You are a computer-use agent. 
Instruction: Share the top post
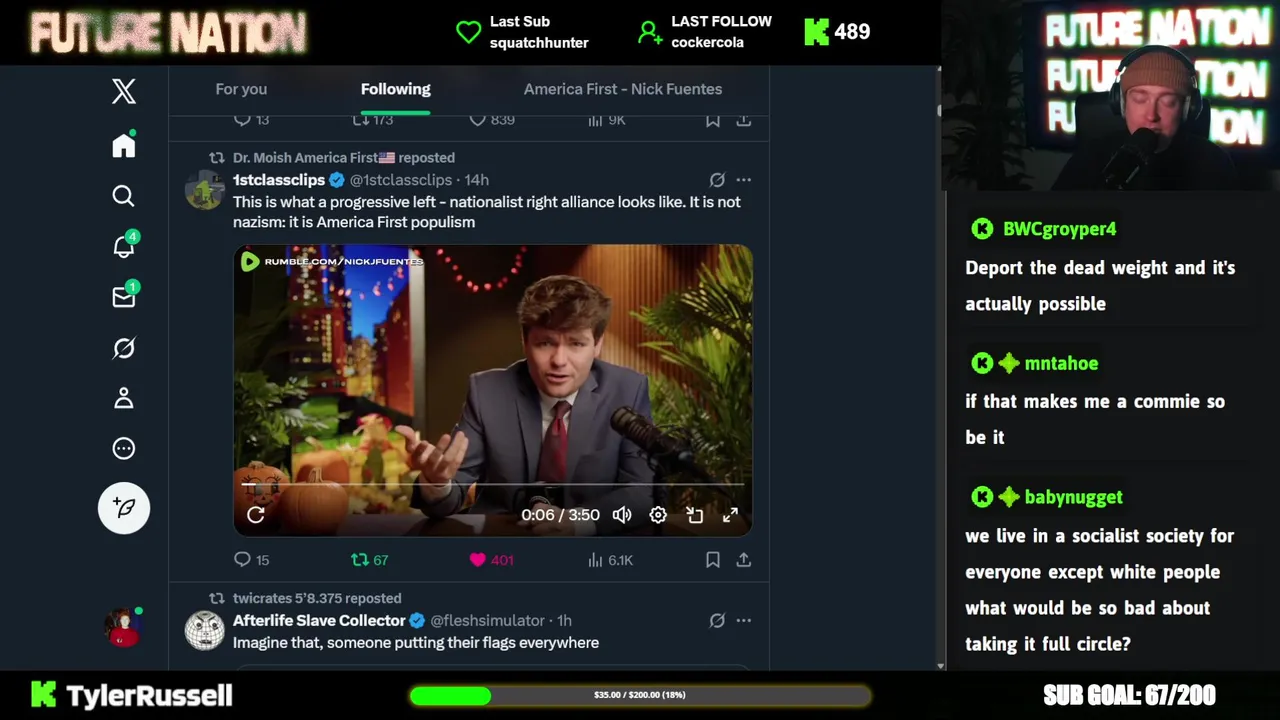(744, 120)
